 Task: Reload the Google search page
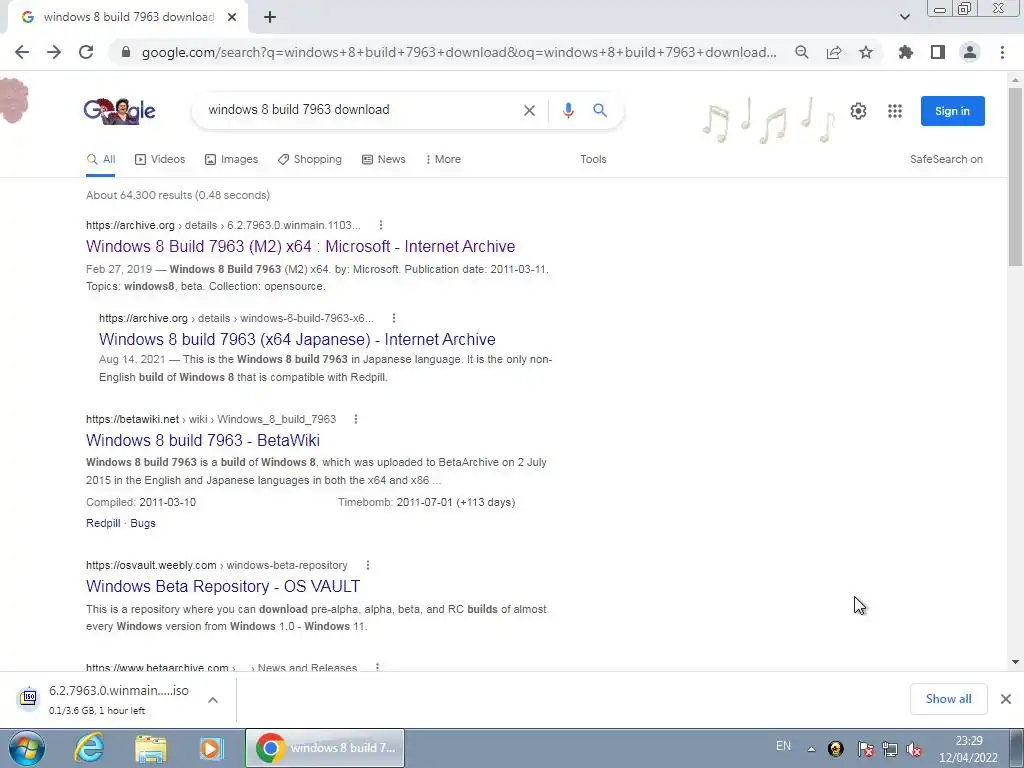(86, 52)
